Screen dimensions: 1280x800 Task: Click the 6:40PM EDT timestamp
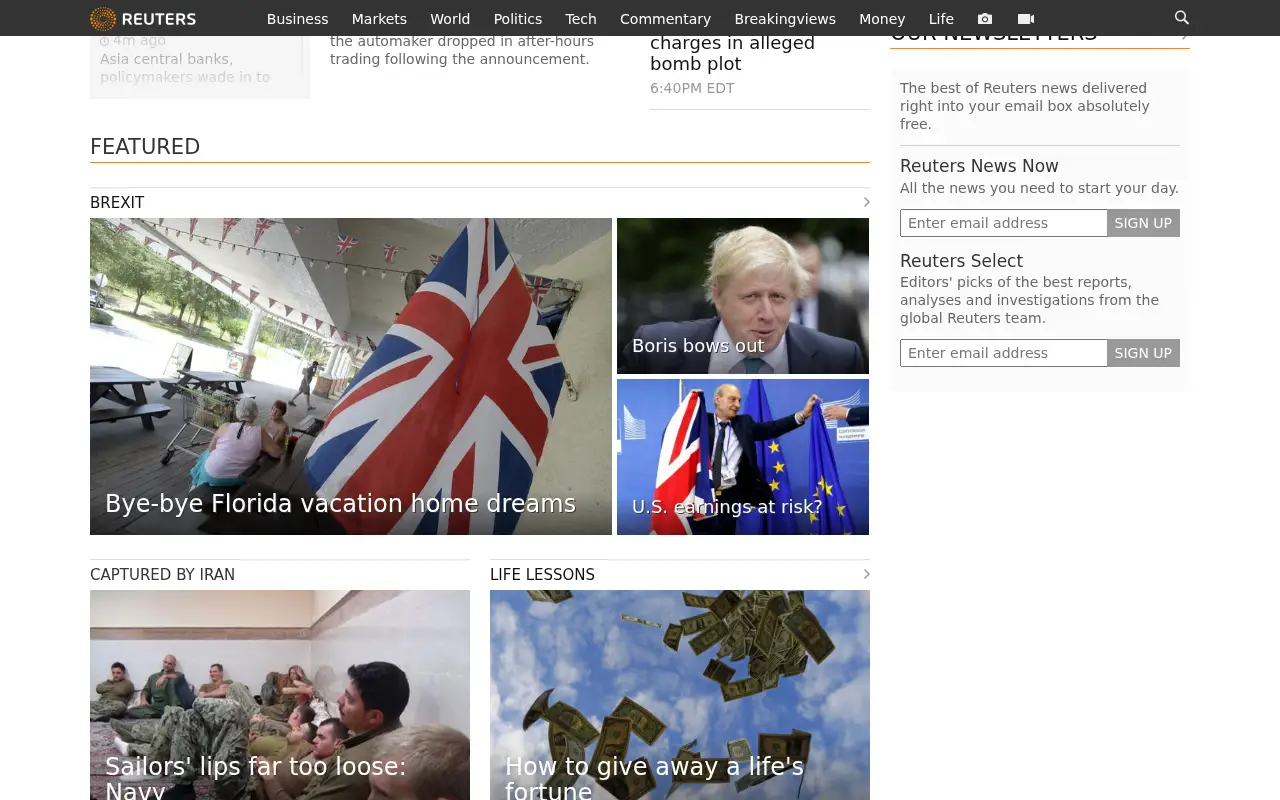pyautogui.click(x=692, y=88)
